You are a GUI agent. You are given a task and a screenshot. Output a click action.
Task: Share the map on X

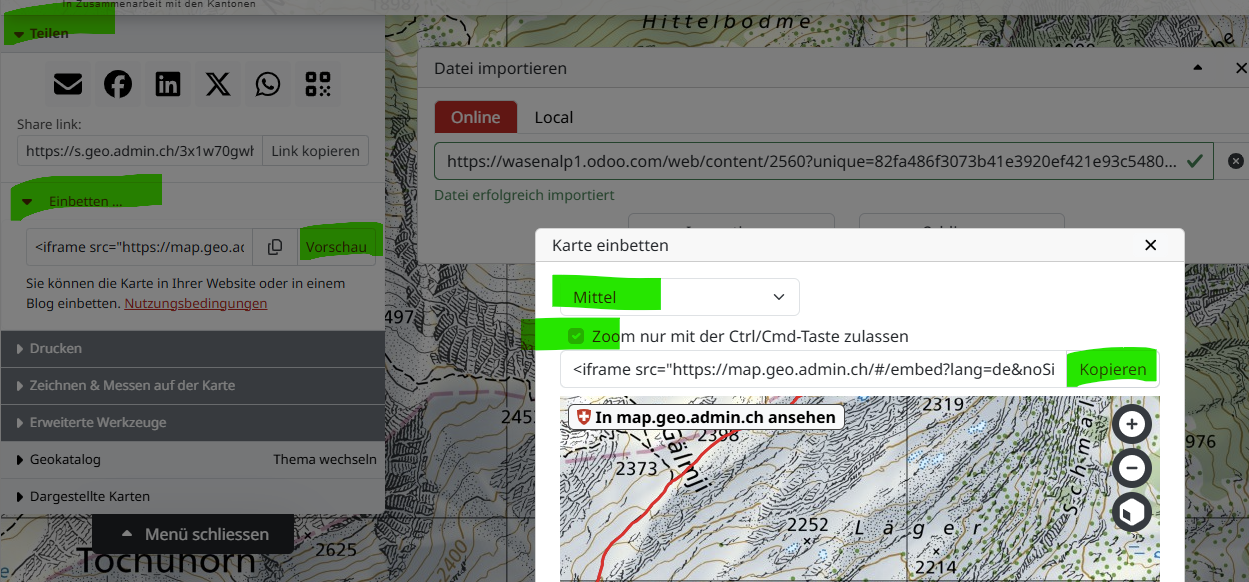218,84
